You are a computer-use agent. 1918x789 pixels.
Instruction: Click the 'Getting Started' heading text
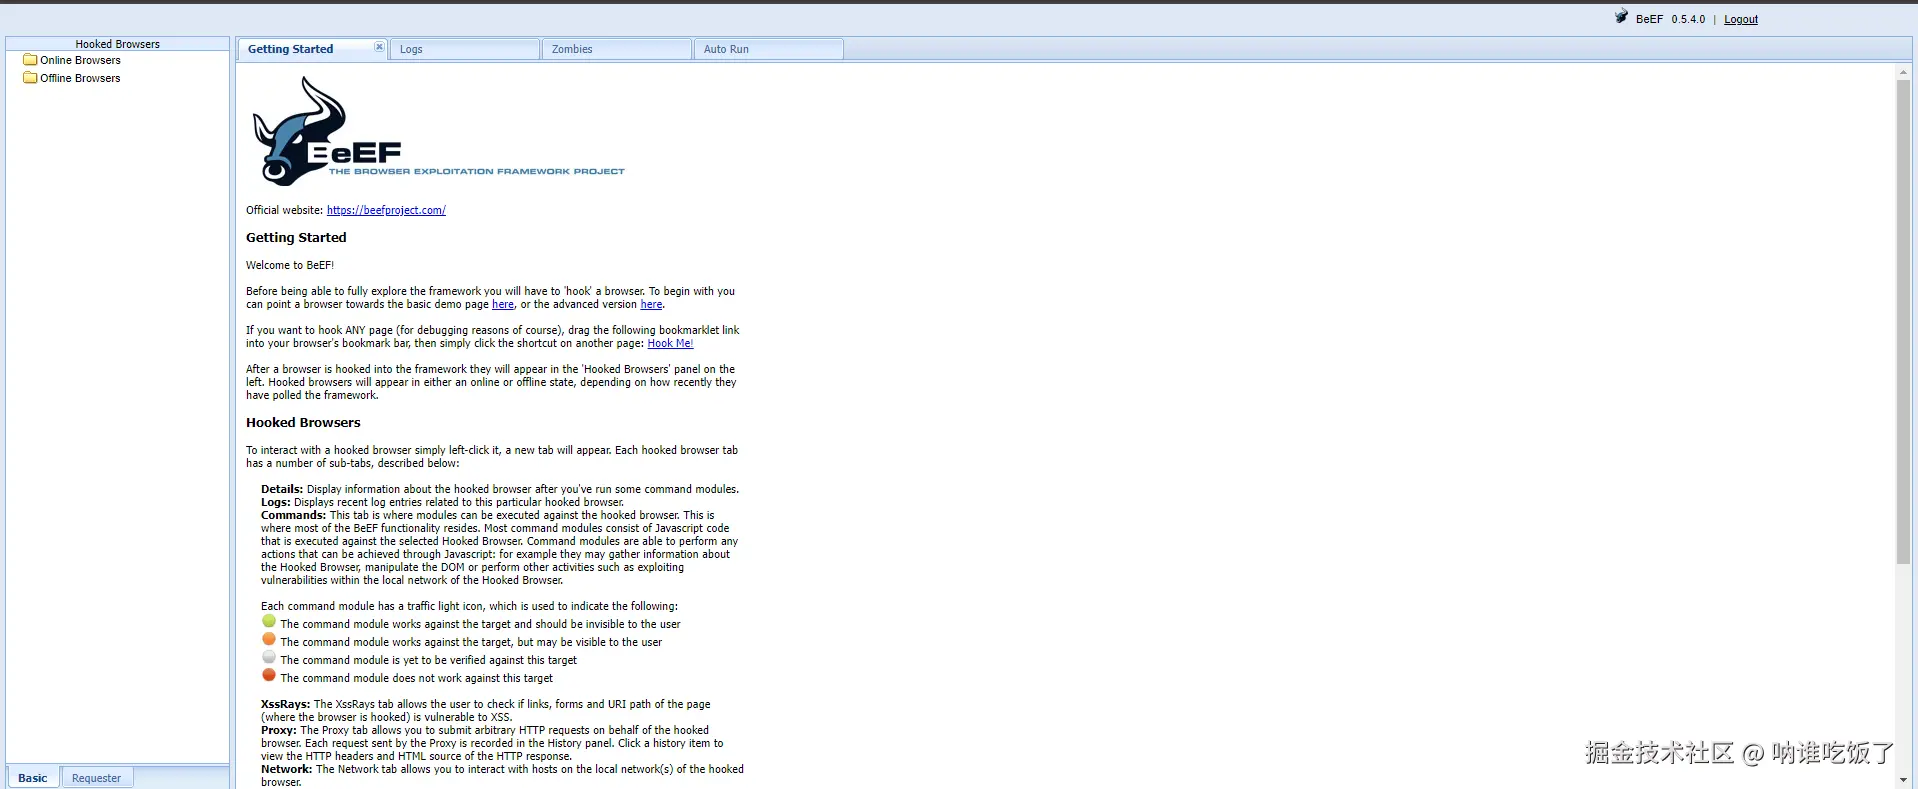tap(296, 237)
